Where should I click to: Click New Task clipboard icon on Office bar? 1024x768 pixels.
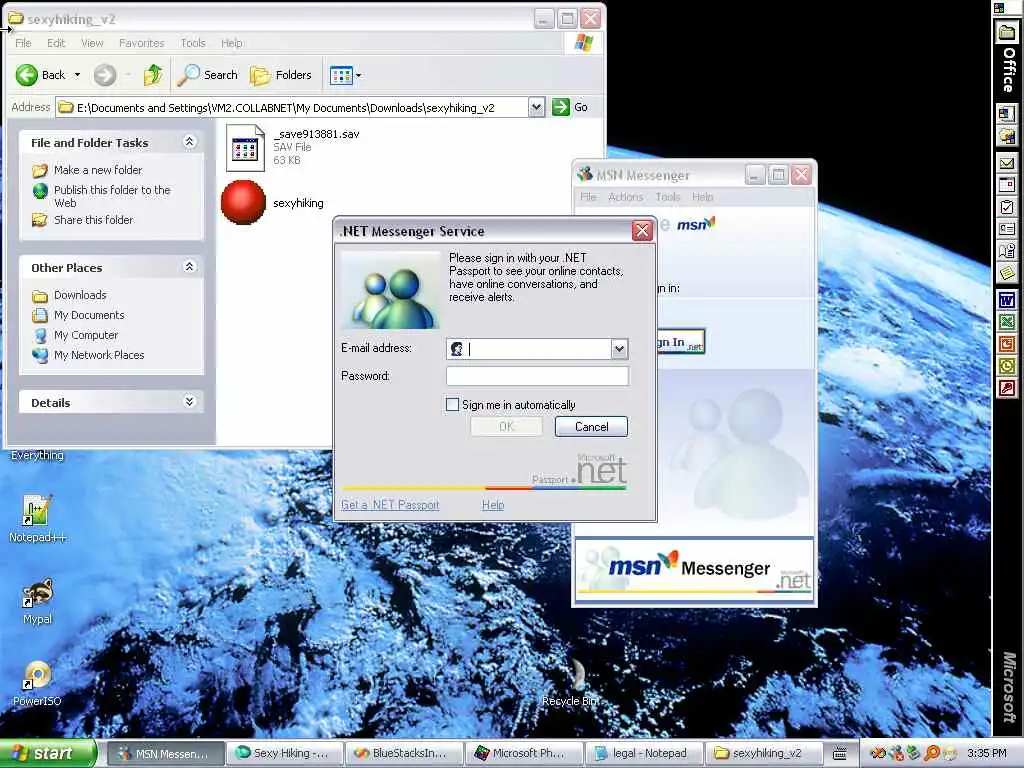pyautogui.click(x=1007, y=207)
